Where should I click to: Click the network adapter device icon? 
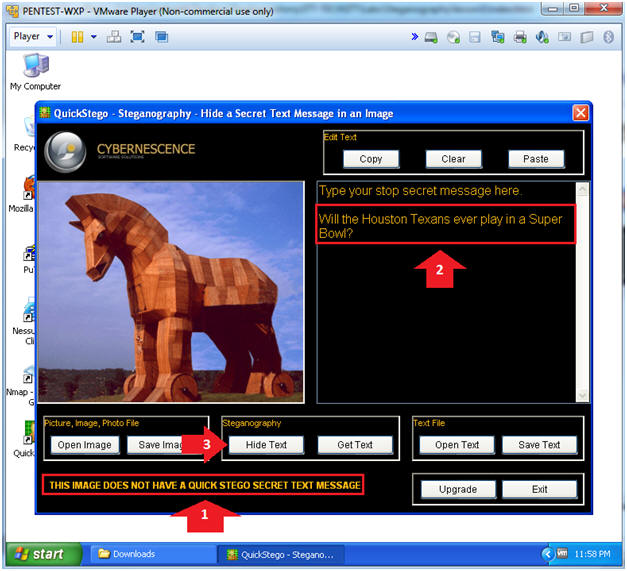click(497, 37)
